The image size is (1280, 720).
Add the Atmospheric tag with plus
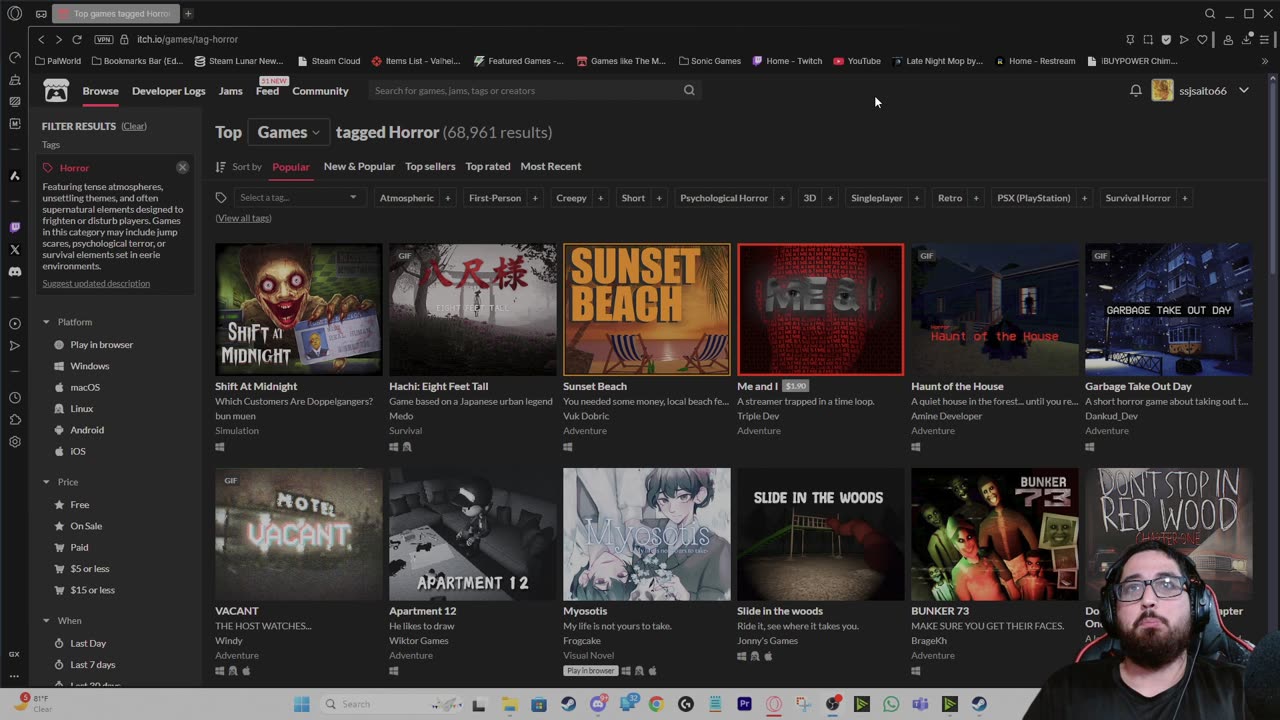tap(447, 198)
